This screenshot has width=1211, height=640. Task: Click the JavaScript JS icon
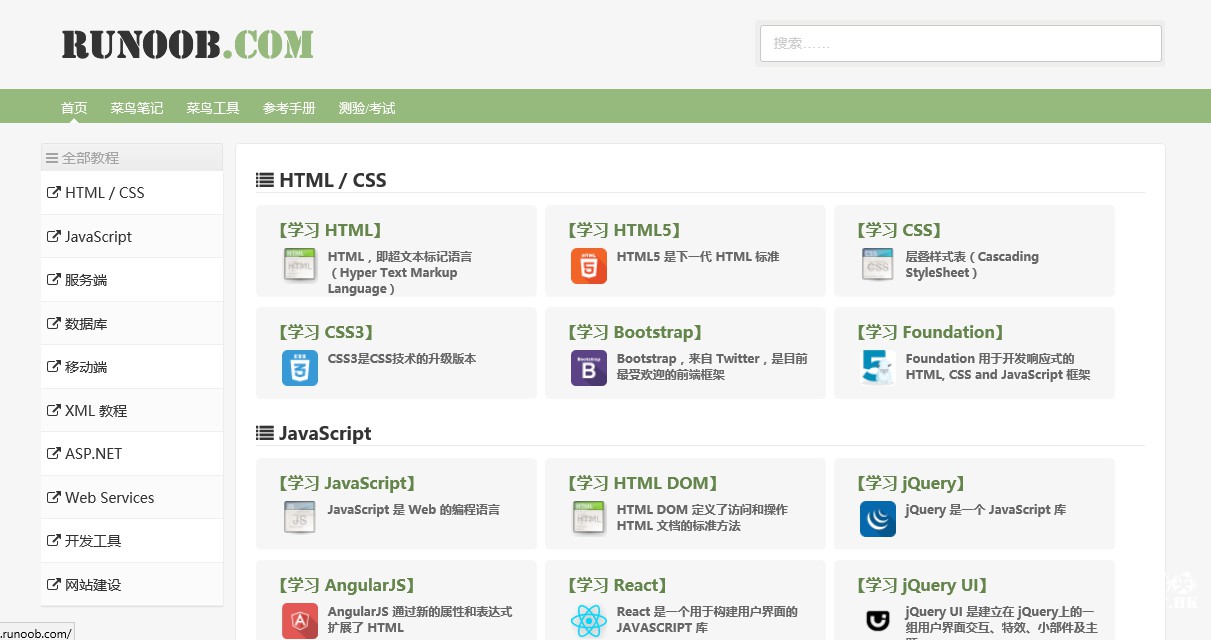tap(300, 518)
